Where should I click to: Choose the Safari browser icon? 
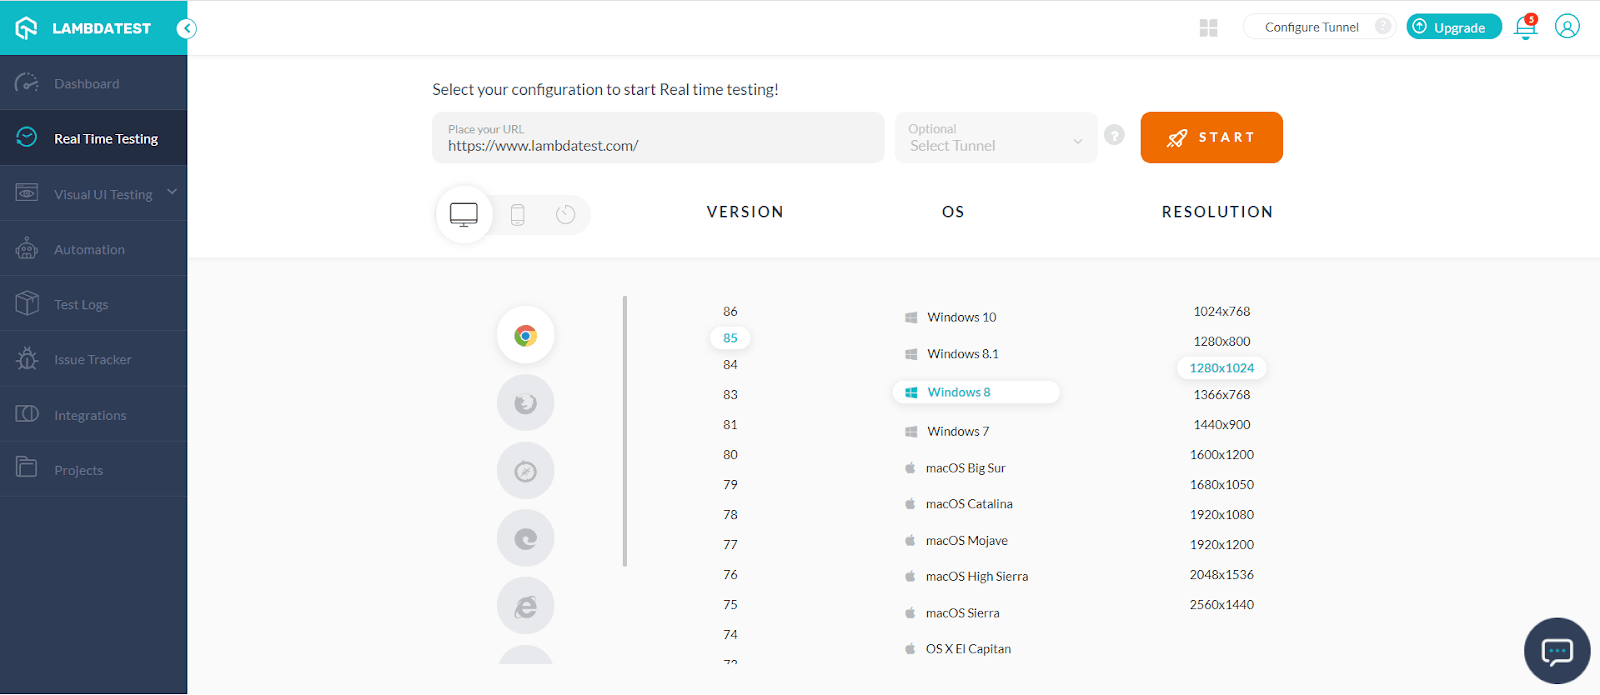click(x=525, y=471)
